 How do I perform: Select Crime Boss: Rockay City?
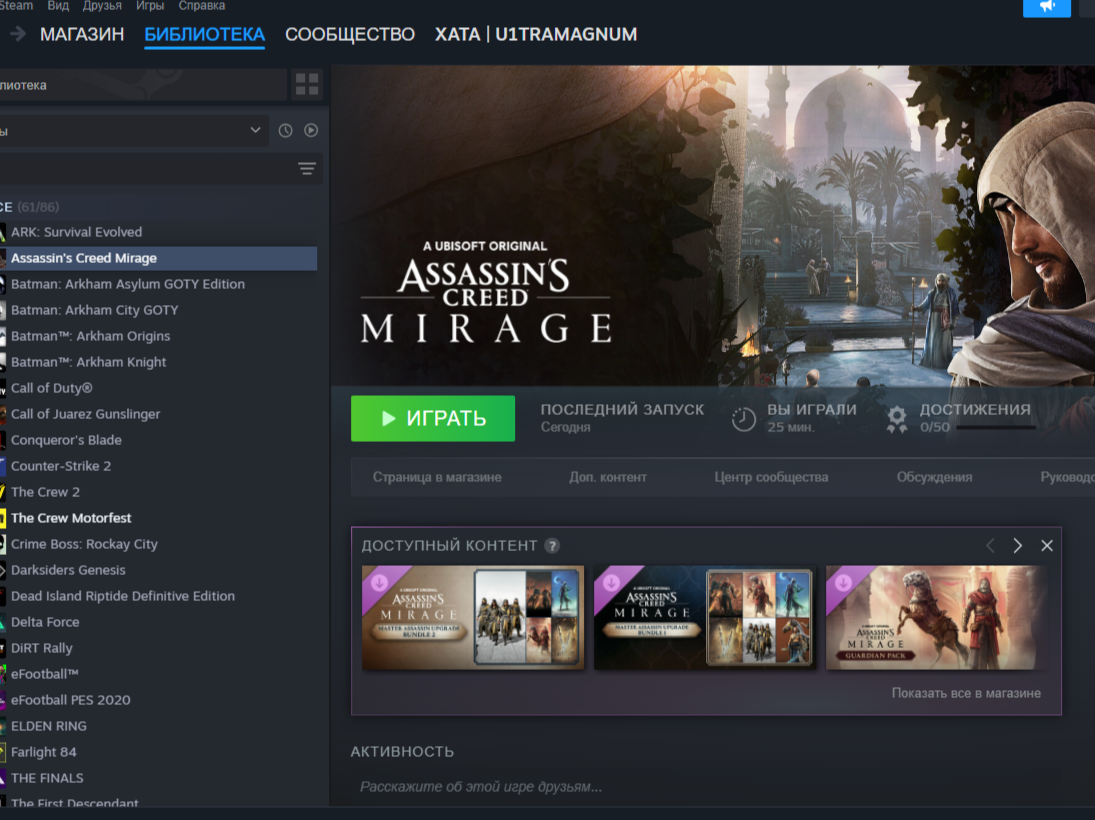pos(159,543)
